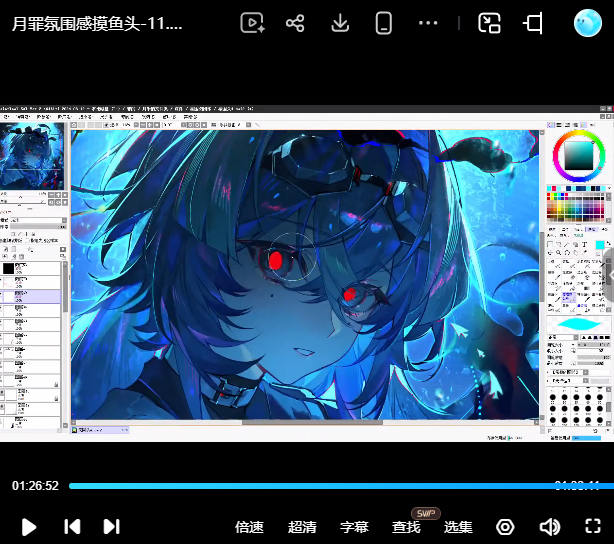This screenshot has height=544, width=614.
Task: Click the blue playback progress bar
Action: [341, 486]
